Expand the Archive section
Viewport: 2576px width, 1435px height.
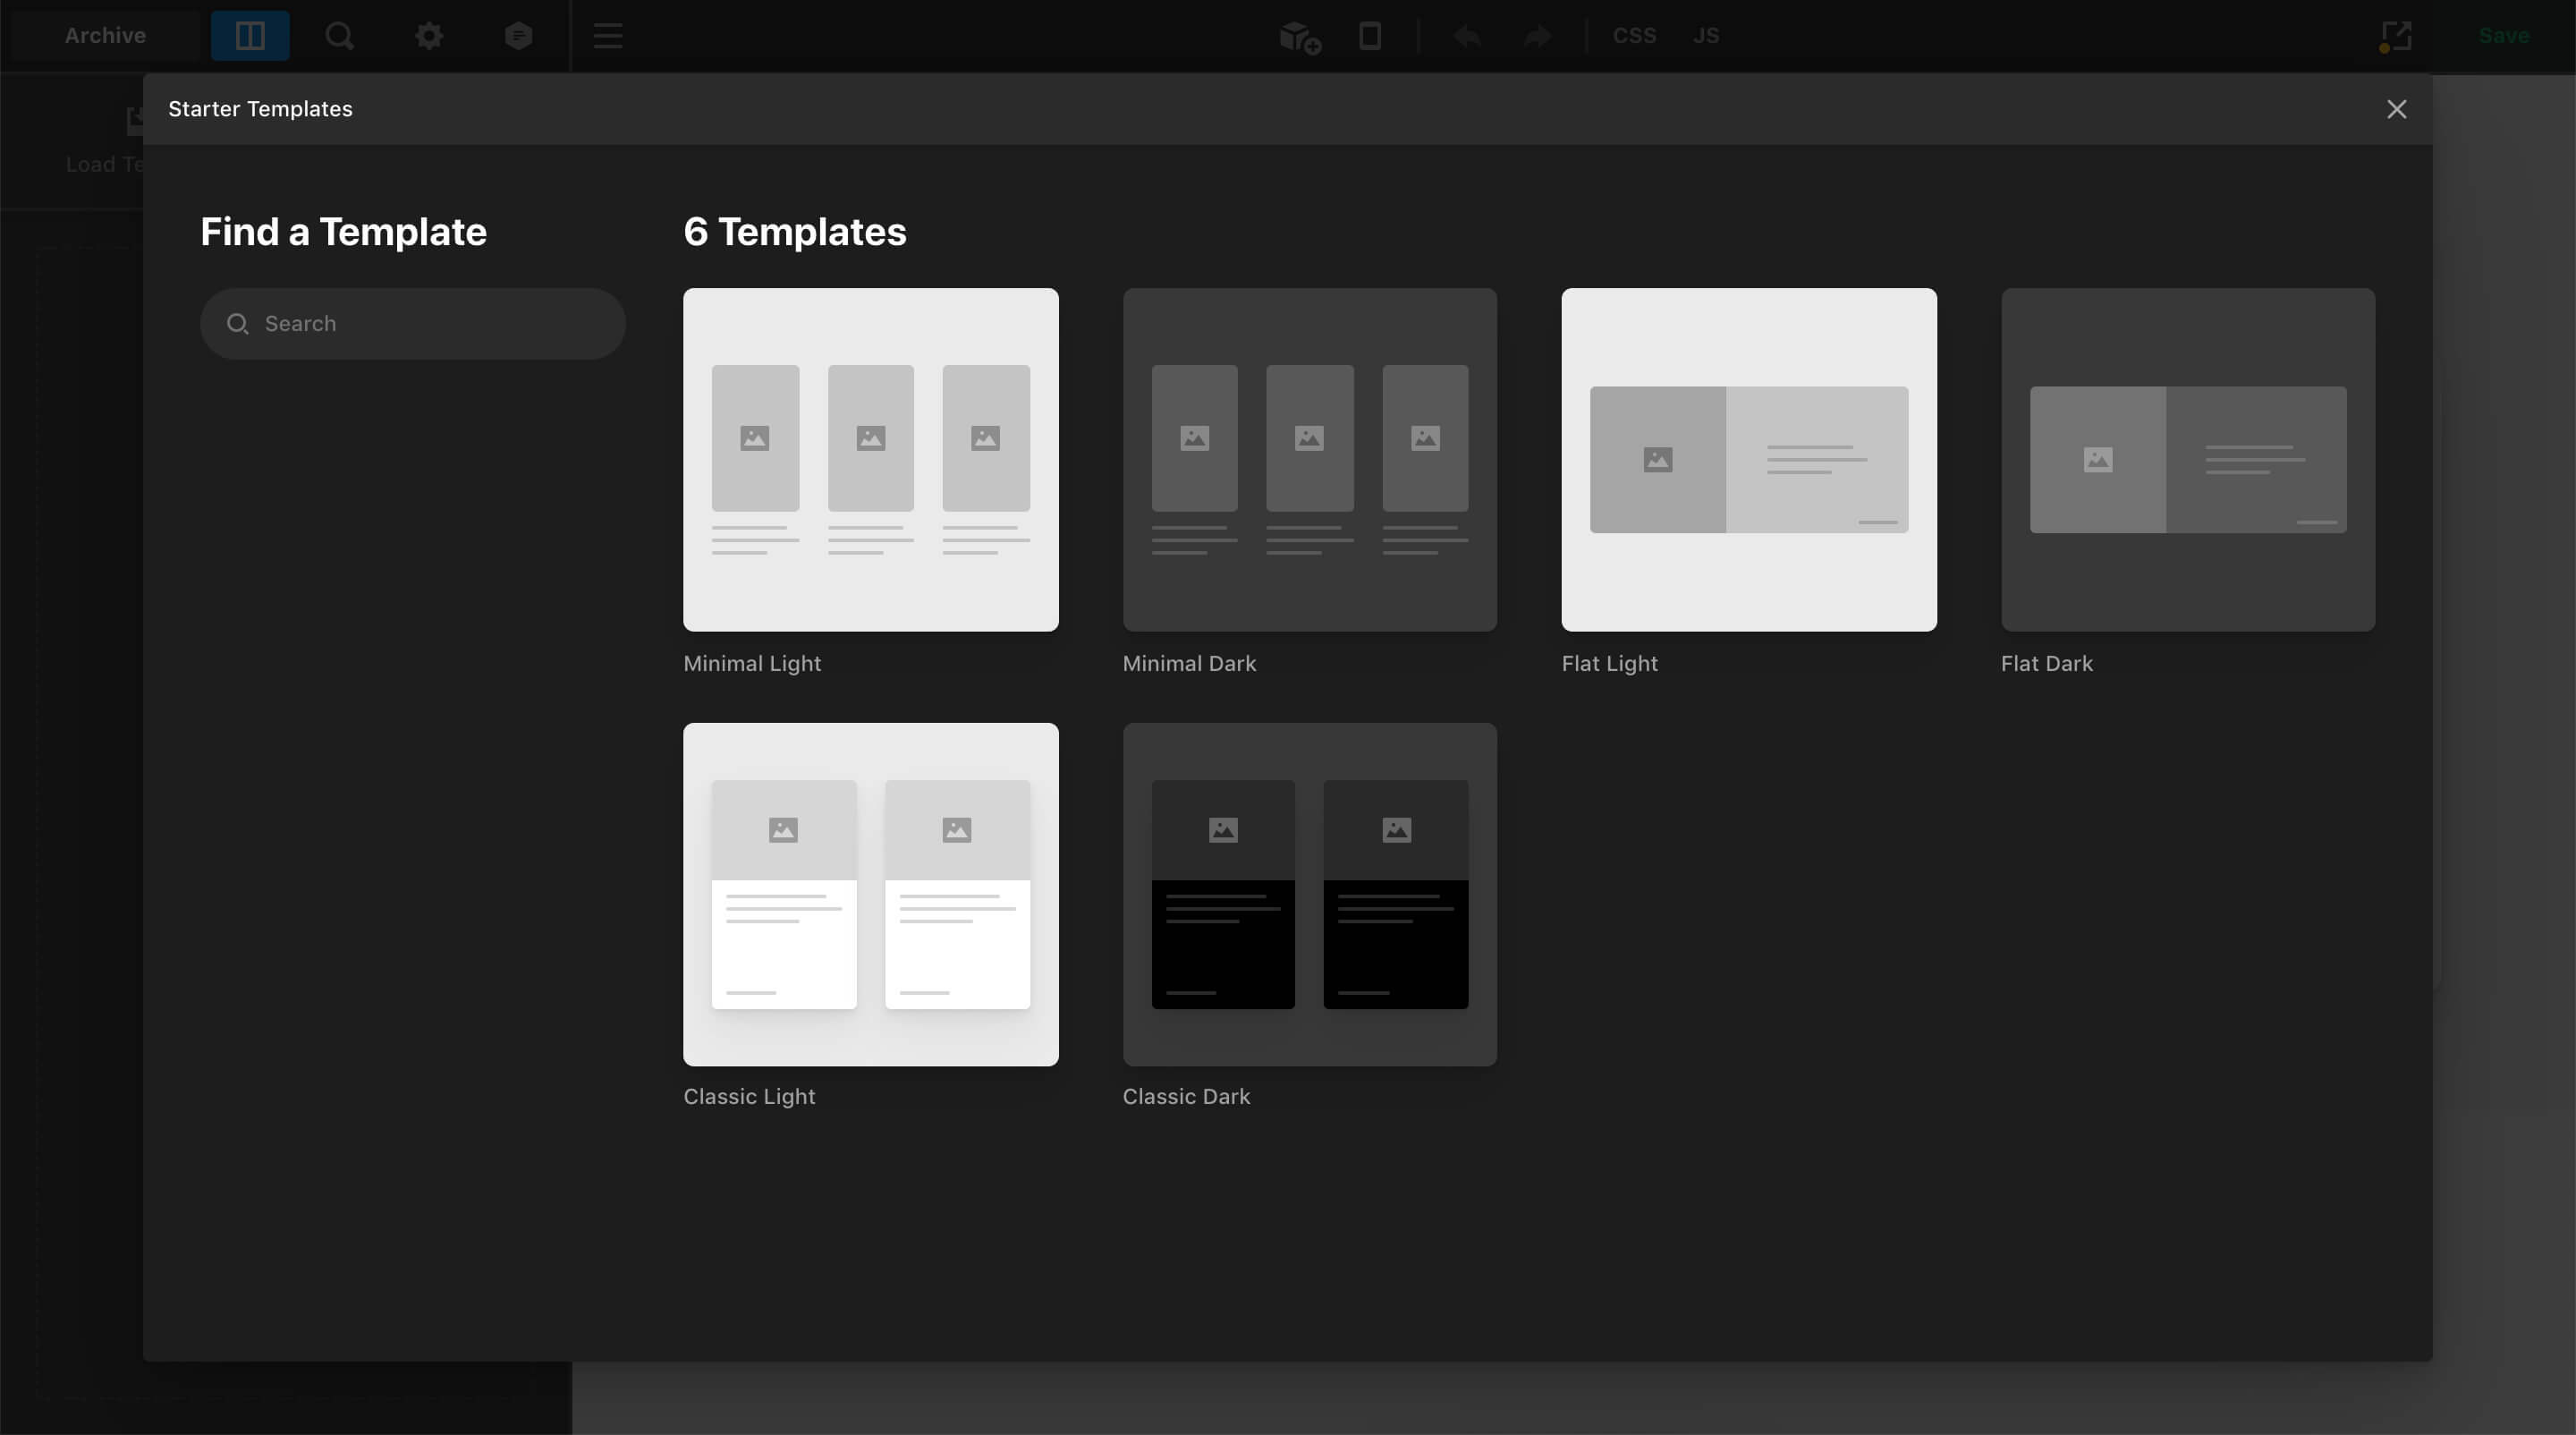pyautogui.click(x=104, y=35)
